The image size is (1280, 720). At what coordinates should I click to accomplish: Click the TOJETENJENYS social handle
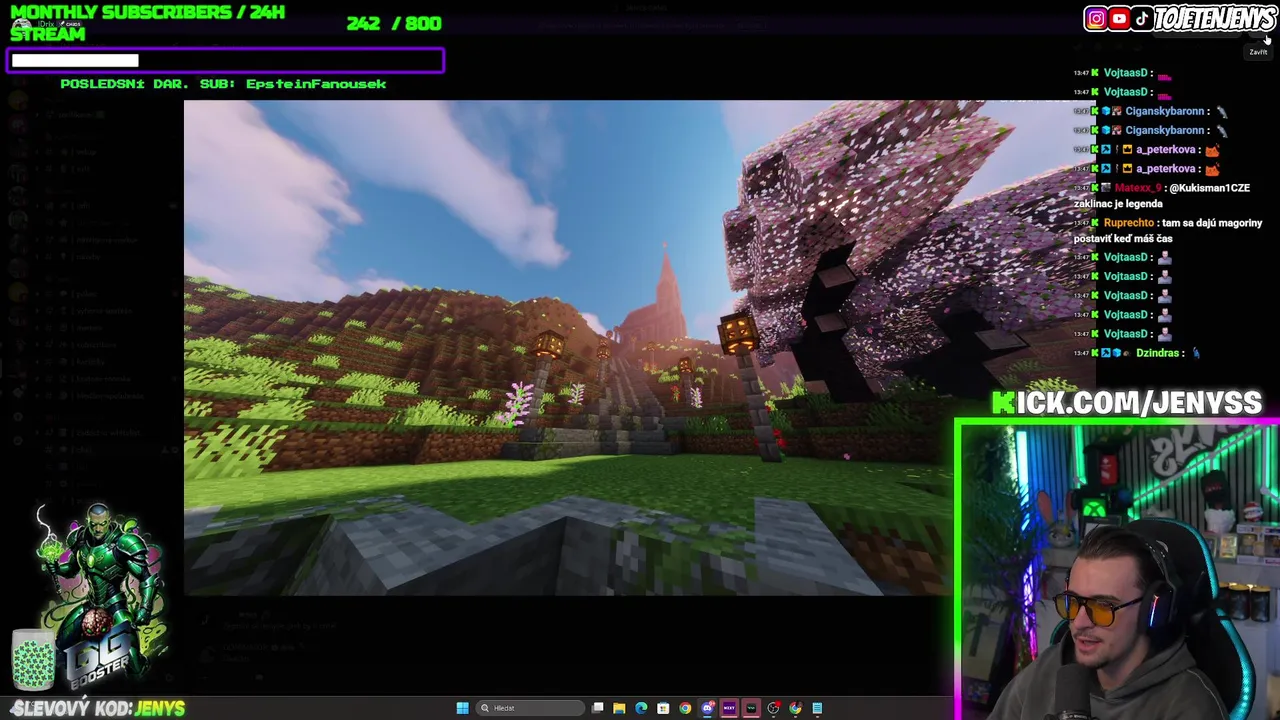pos(1214,18)
